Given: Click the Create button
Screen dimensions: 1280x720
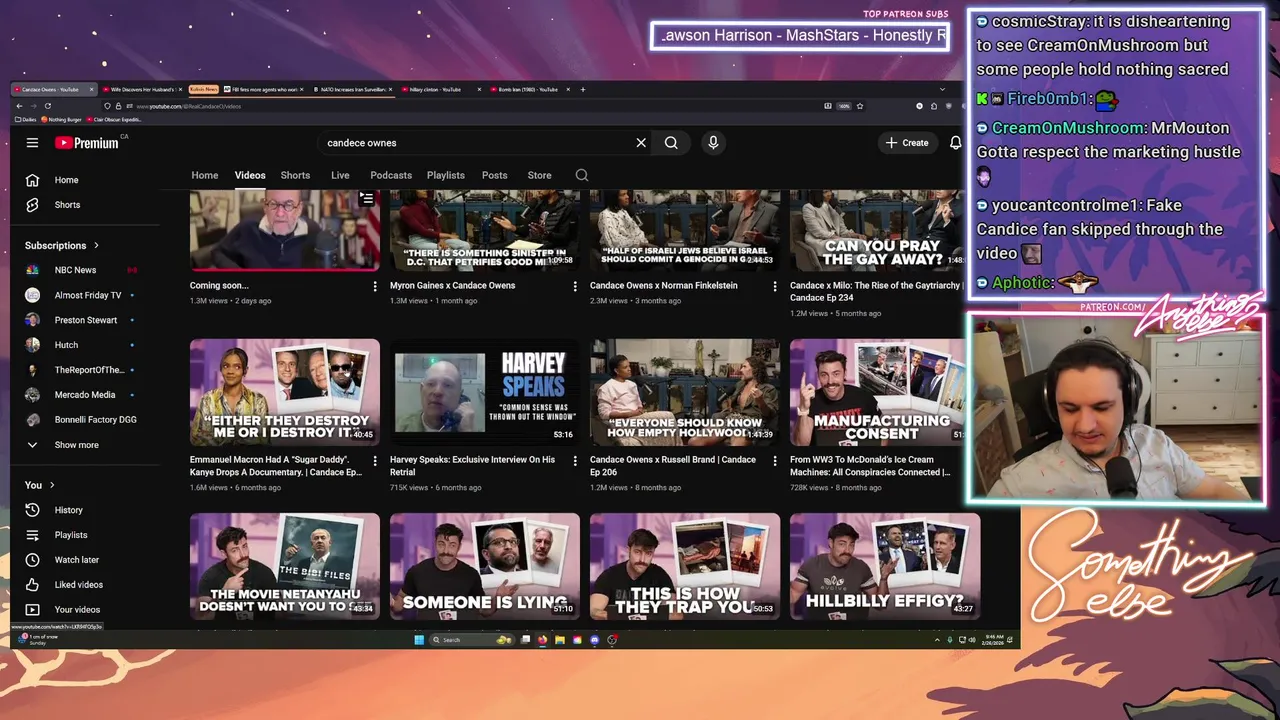Looking at the screenshot, I should coord(907,143).
